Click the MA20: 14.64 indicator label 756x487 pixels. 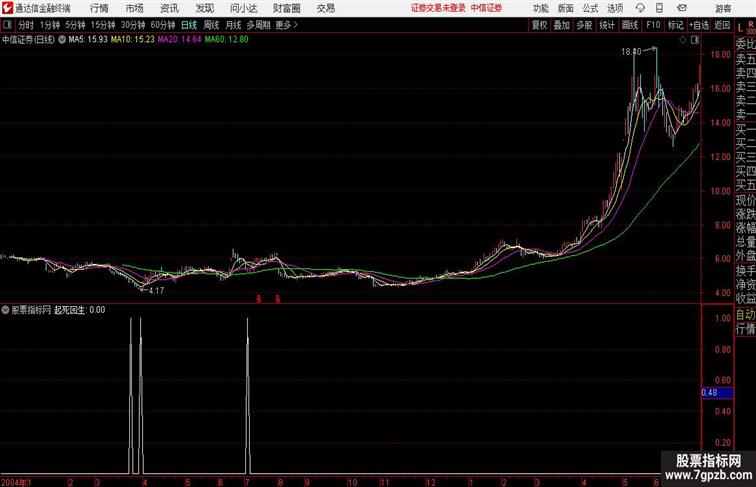pos(179,40)
